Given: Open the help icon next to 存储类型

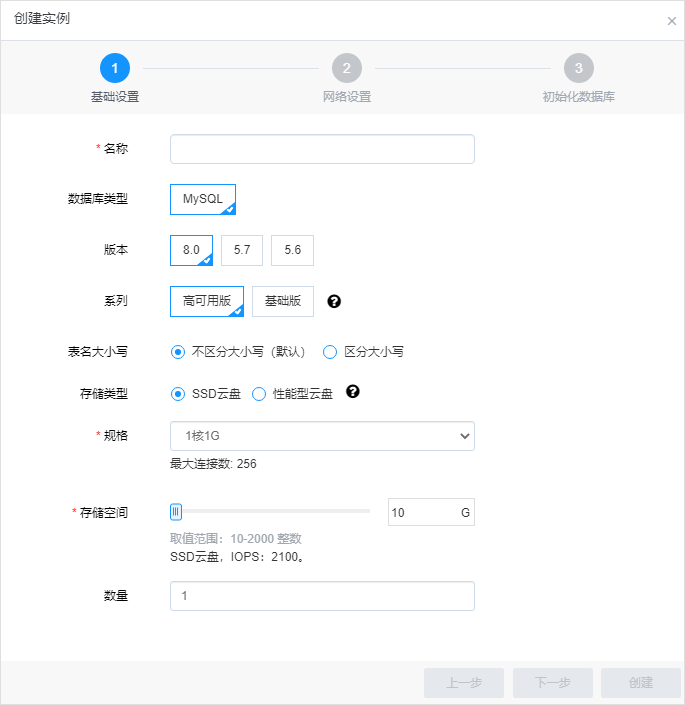Looking at the screenshot, I should point(353,392).
